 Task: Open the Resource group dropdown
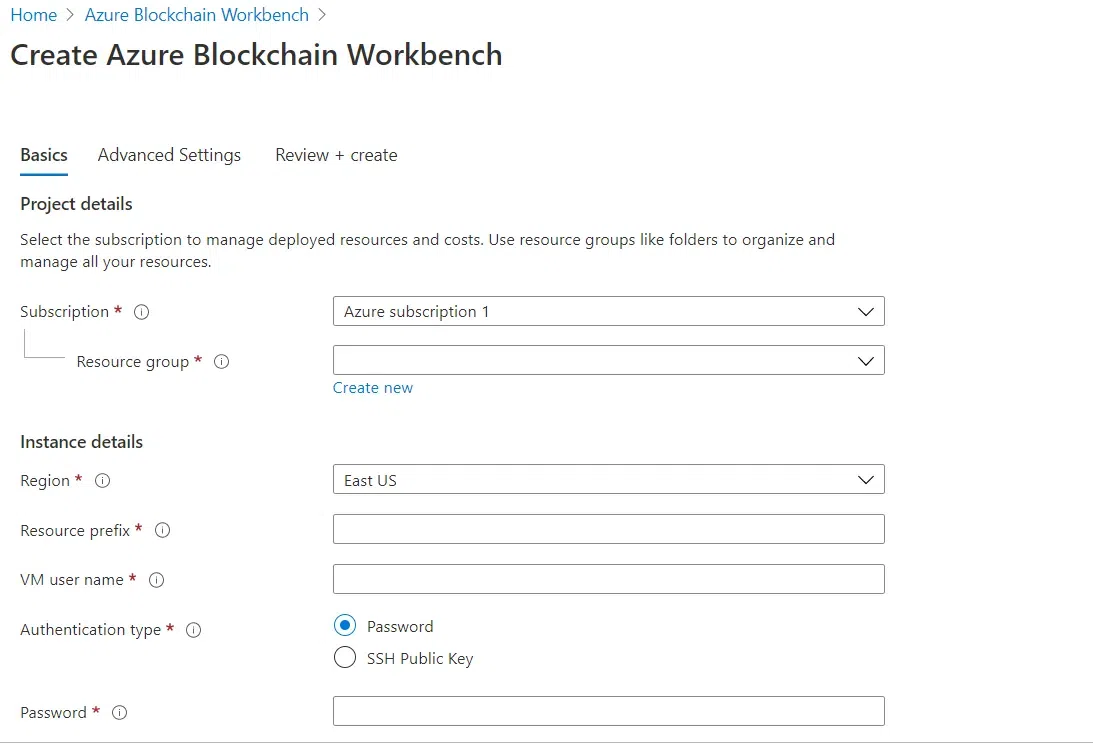pyautogui.click(x=609, y=360)
